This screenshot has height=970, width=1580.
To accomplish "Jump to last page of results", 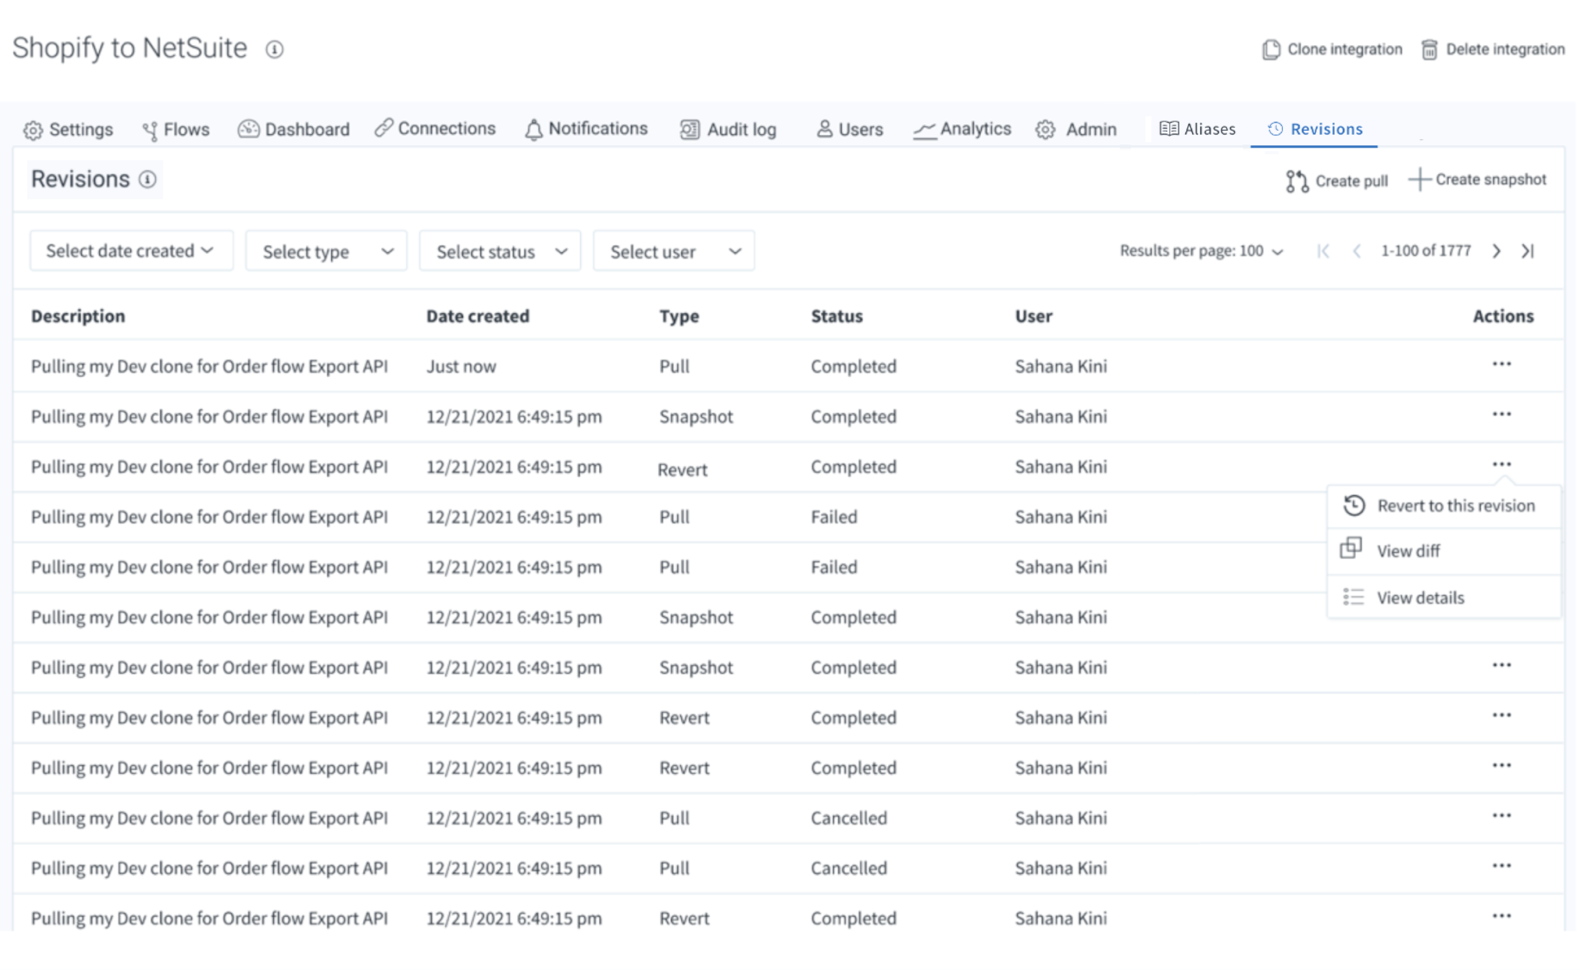I will [x=1528, y=251].
